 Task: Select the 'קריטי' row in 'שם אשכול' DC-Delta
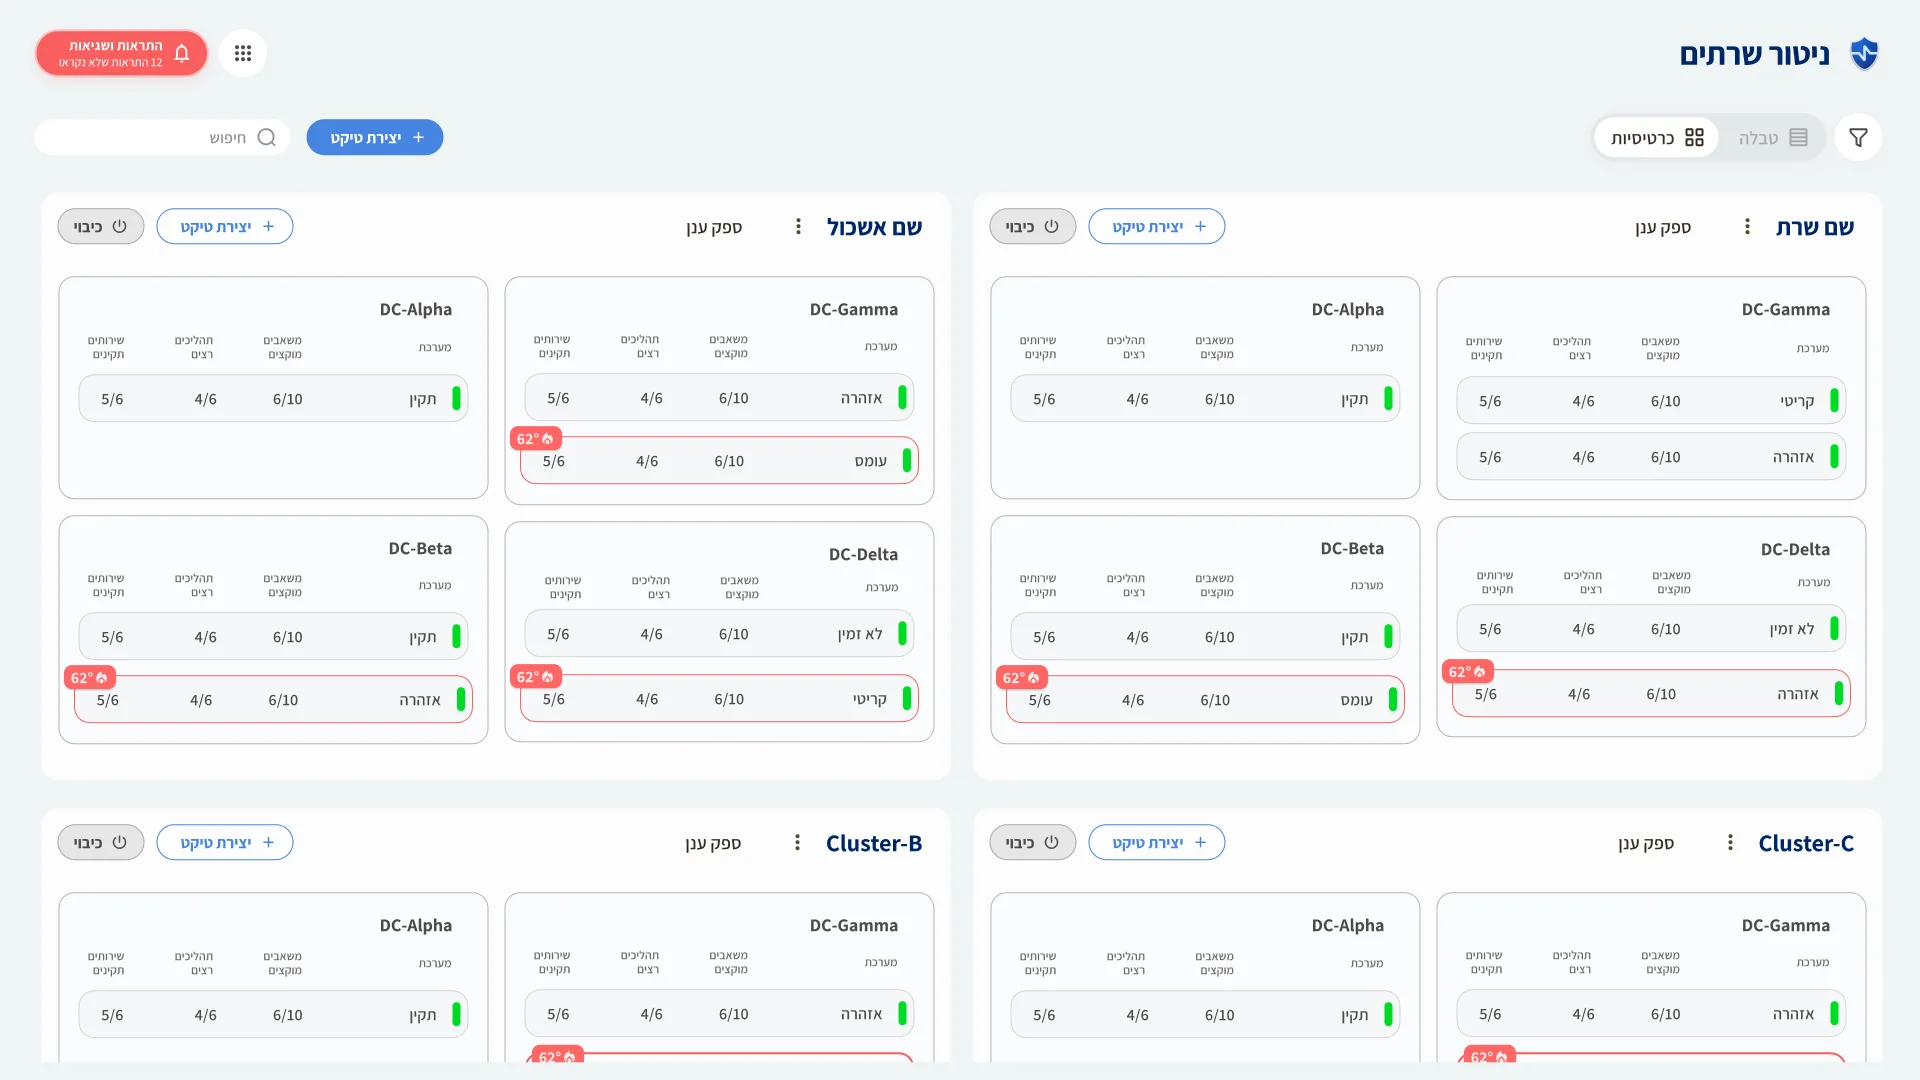[x=719, y=699]
